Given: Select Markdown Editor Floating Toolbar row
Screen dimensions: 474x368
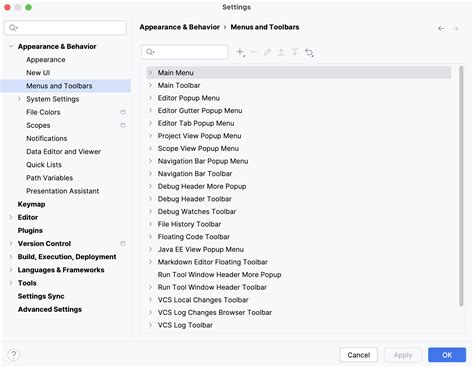Looking at the screenshot, I should tap(298, 262).
